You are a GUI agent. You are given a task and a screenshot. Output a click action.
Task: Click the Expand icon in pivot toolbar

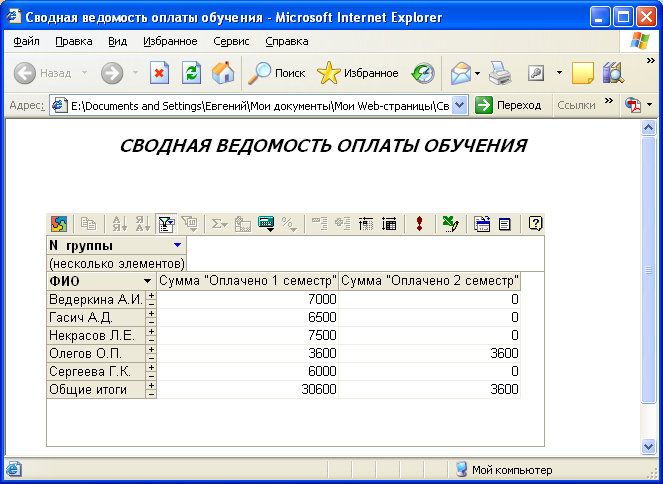coord(343,224)
